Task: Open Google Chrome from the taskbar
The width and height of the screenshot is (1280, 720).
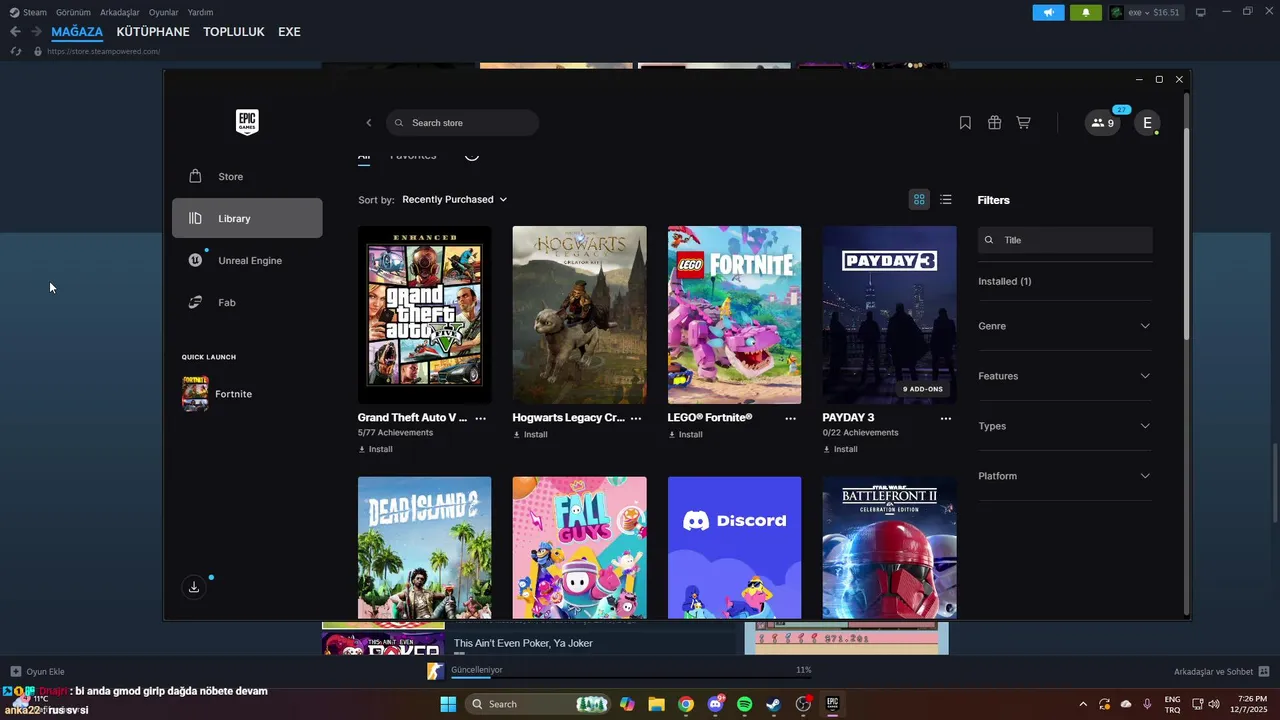Action: tap(686, 704)
